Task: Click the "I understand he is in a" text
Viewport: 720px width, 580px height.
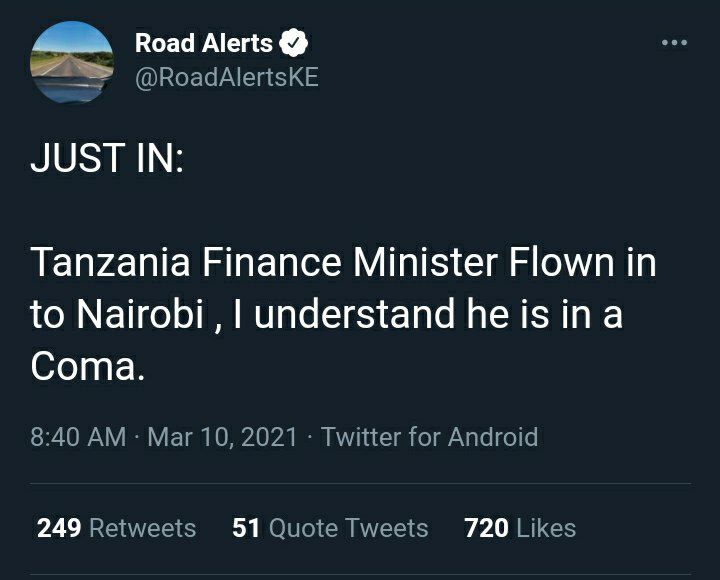Action: 428,315
